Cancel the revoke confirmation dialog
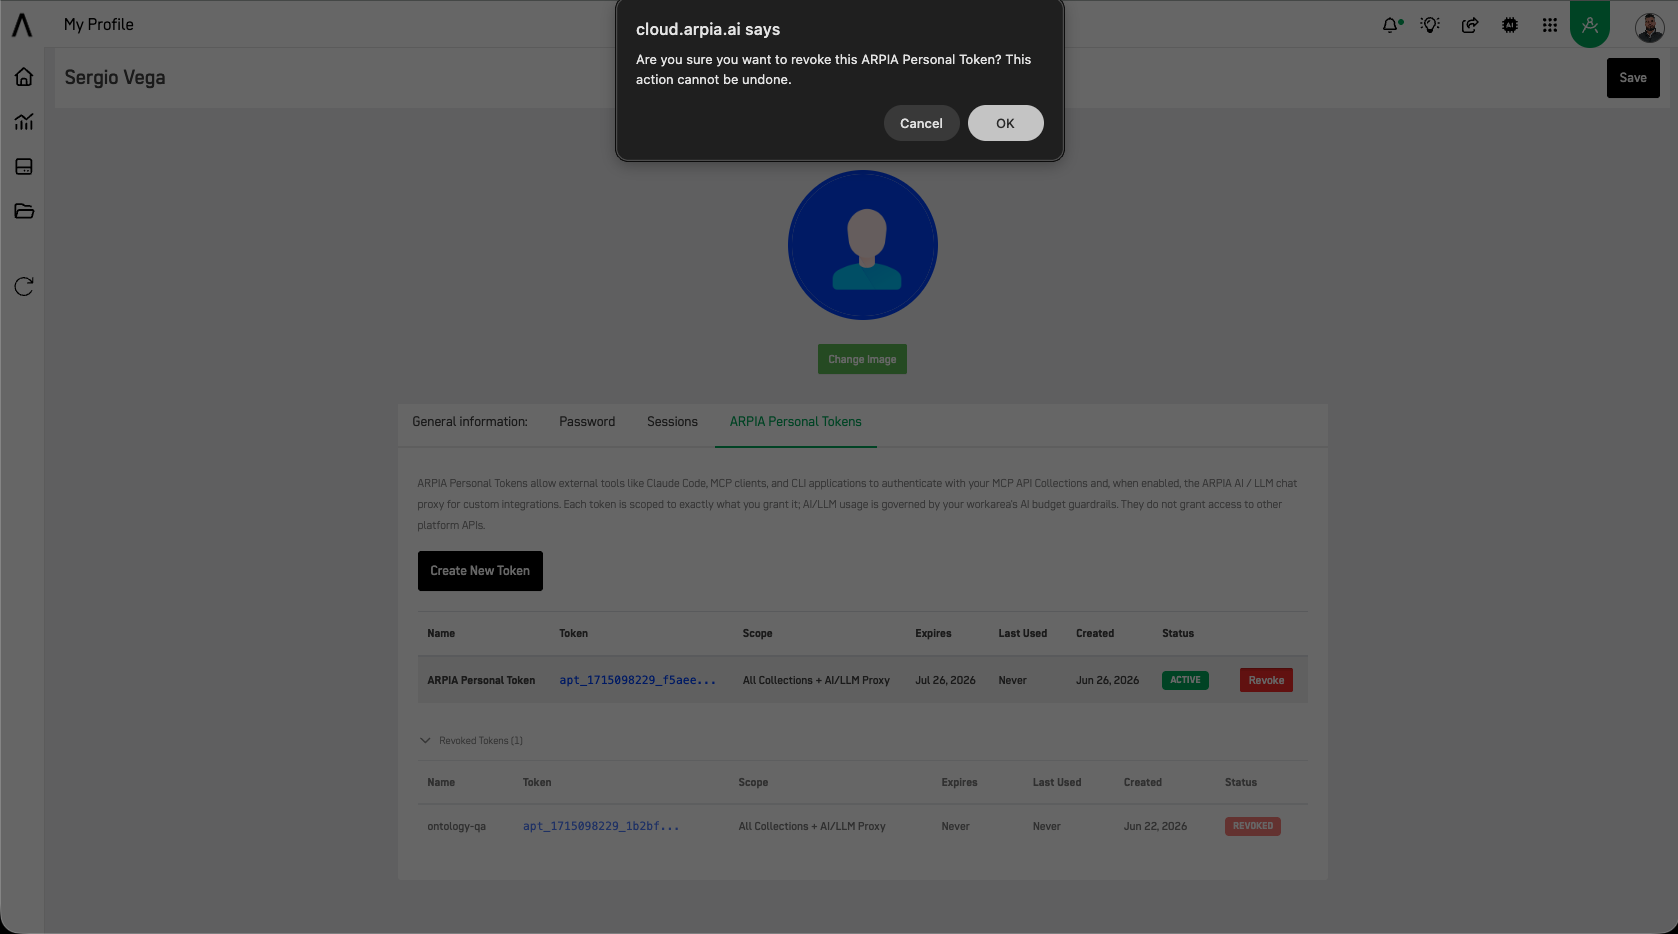 pos(921,123)
